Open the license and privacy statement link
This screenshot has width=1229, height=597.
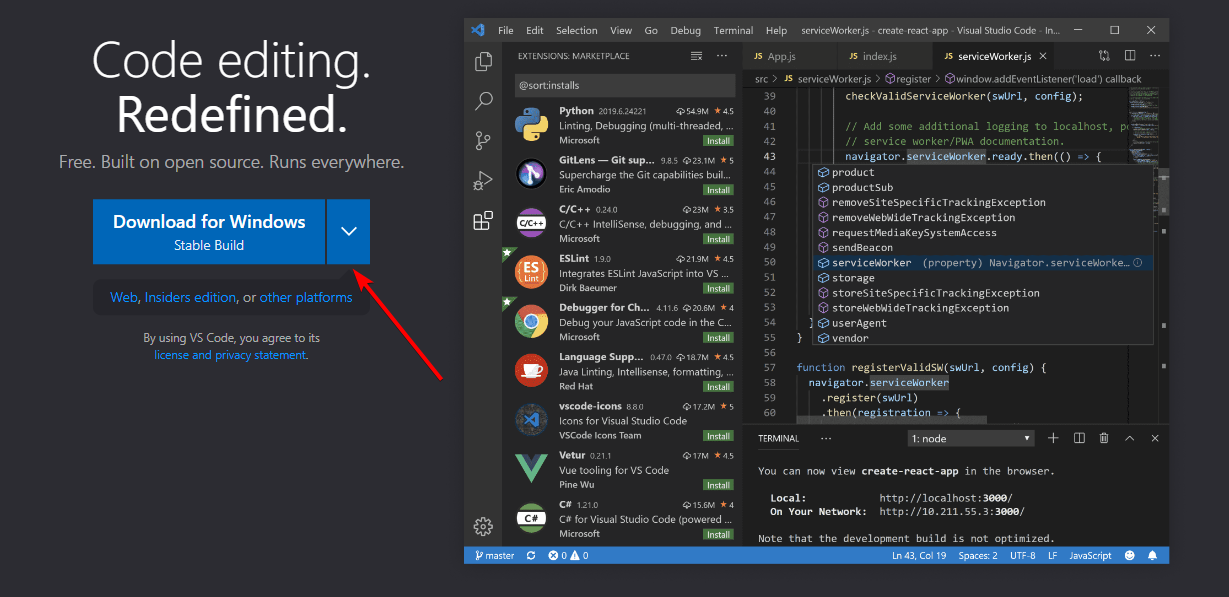(x=230, y=355)
